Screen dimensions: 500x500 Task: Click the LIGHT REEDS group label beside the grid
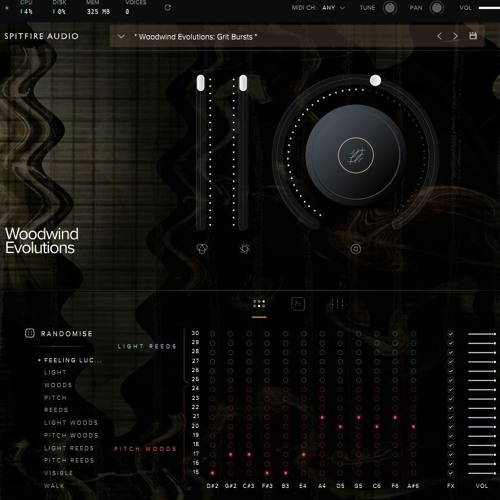tap(147, 346)
